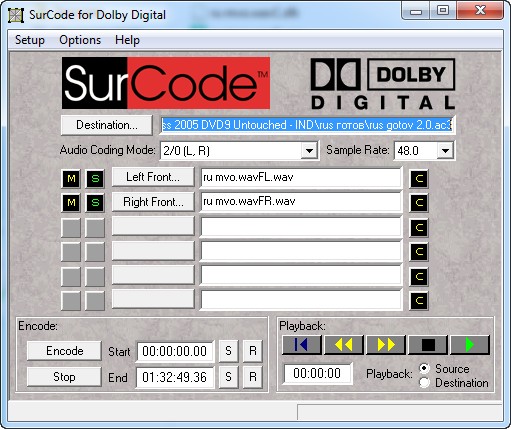Click the S button next to End time
Viewport: 511px width, 429px height.
click(228, 377)
